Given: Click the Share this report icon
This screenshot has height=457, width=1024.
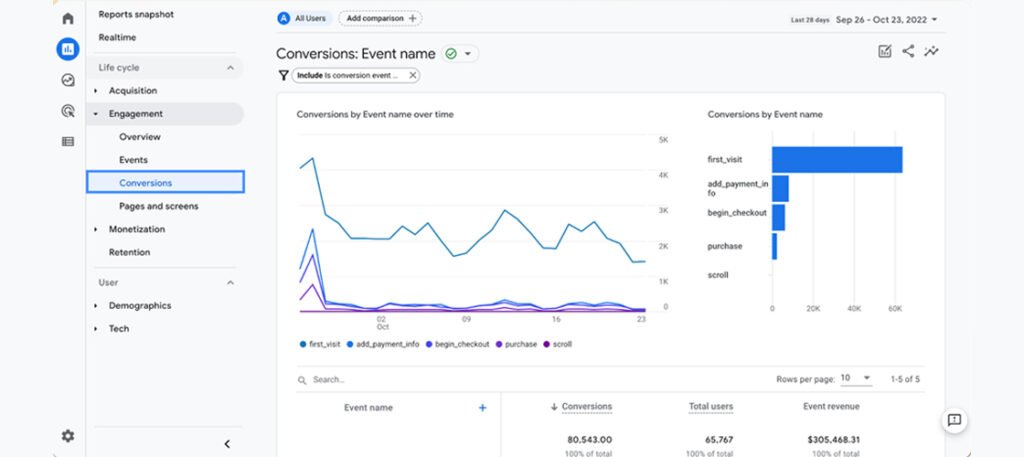Looking at the screenshot, I should (x=908, y=52).
